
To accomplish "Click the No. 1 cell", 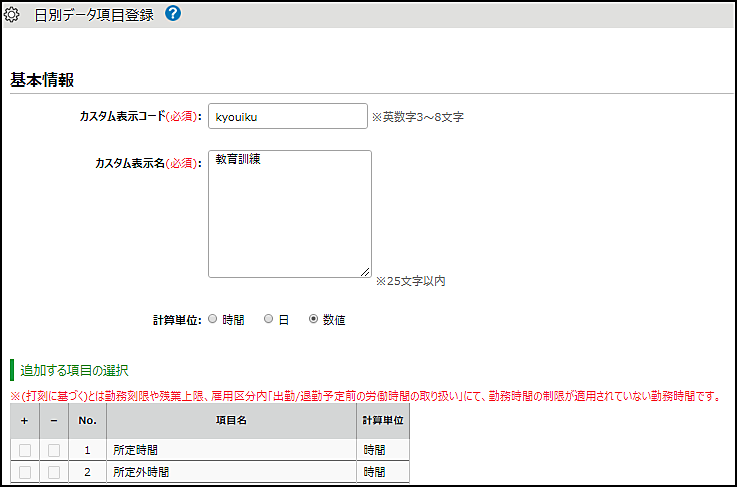I will coord(87,450).
